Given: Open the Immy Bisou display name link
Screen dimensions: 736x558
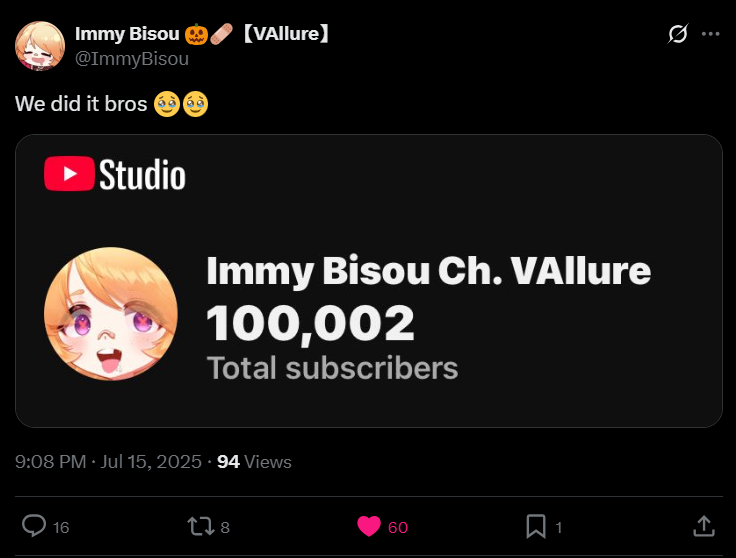Looking at the screenshot, I should tap(127, 34).
